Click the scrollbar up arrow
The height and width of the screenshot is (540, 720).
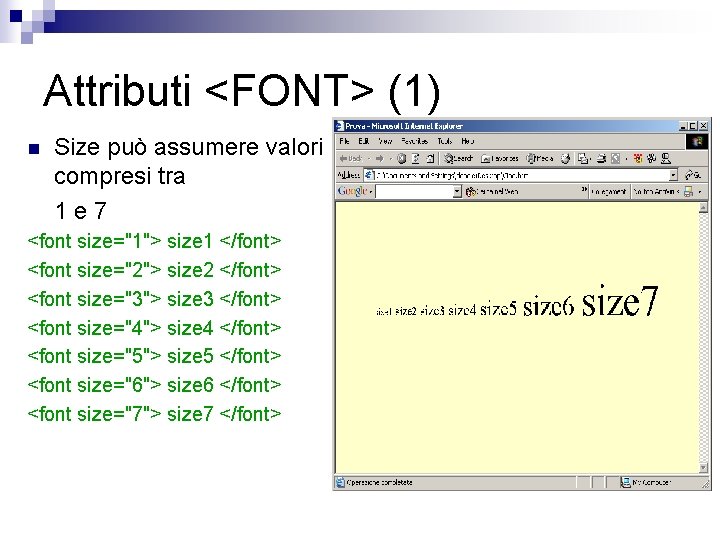(703, 208)
